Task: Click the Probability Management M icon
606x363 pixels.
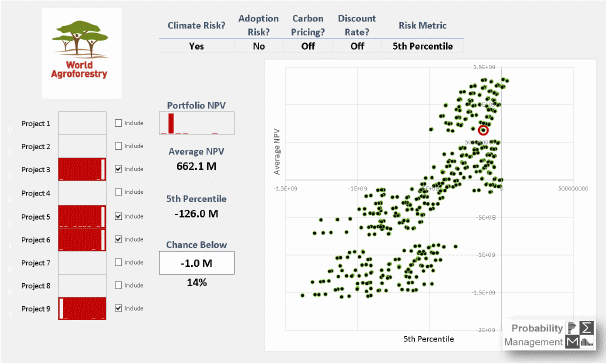Action: (572, 342)
